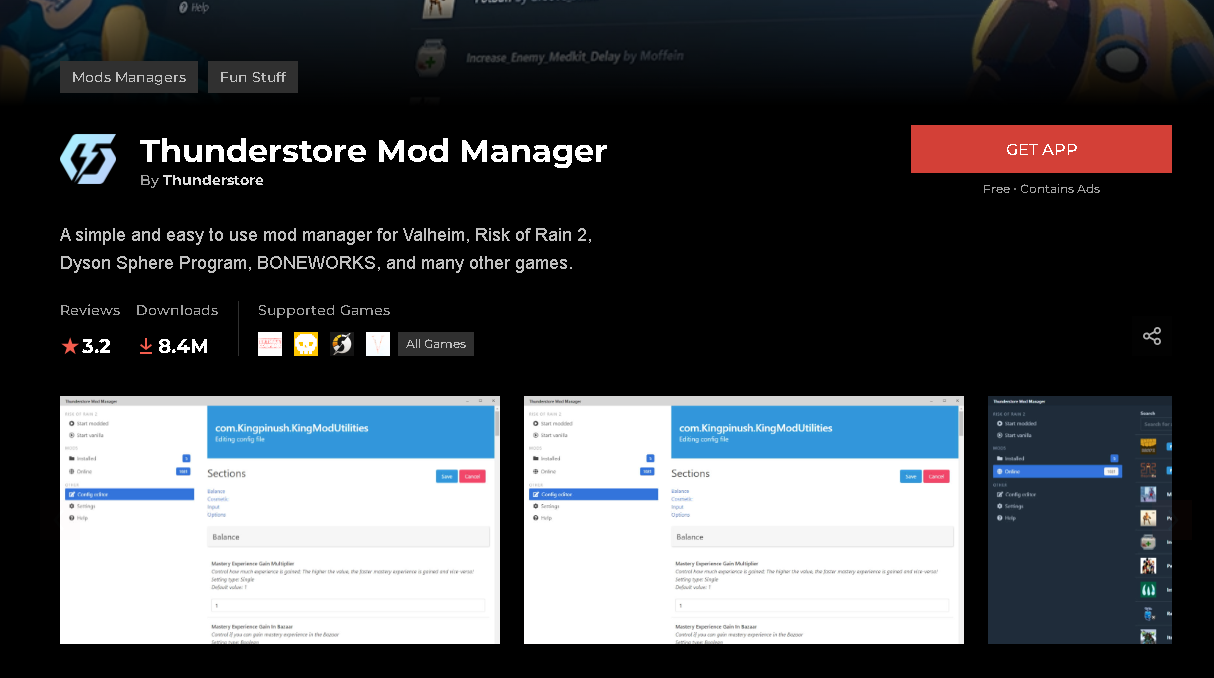The image size is (1214, 678).
Task: Open the second light-theme config editor screenshot
Action: [744, 520]
